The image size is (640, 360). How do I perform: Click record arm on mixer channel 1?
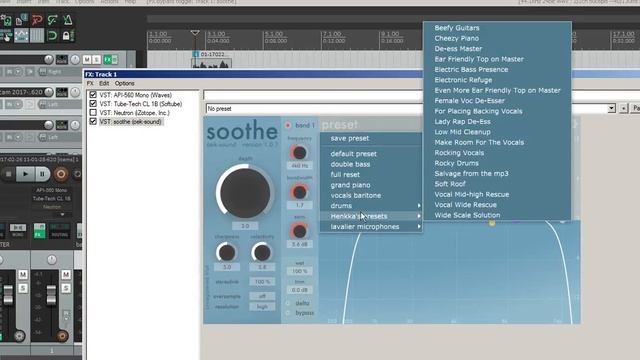[62, 336]
